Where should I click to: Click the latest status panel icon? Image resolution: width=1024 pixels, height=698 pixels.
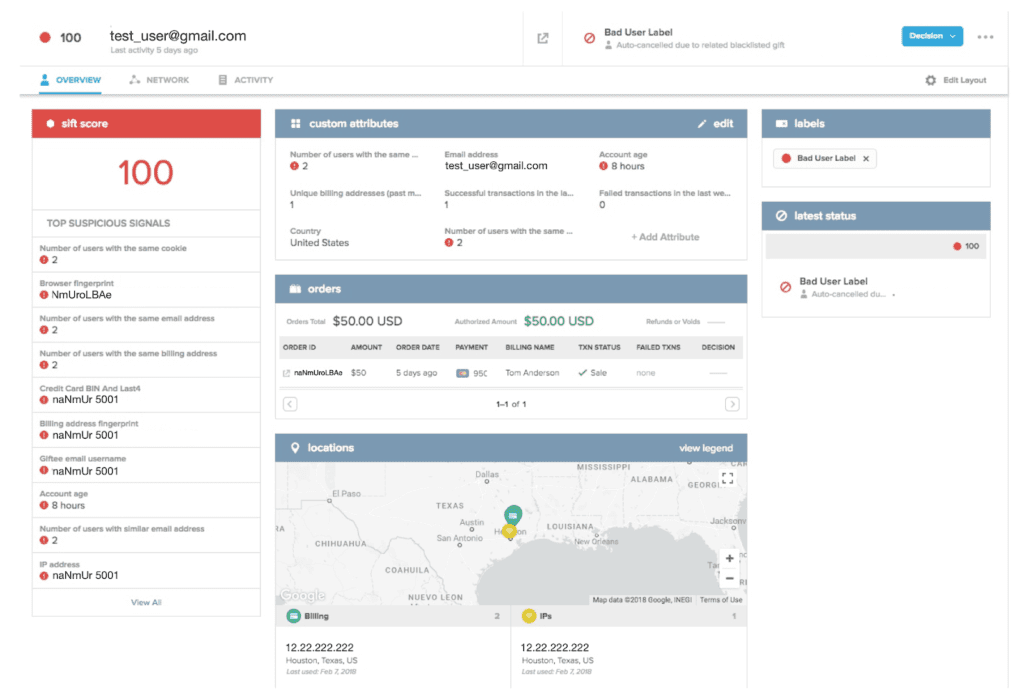tap(781, 216)
